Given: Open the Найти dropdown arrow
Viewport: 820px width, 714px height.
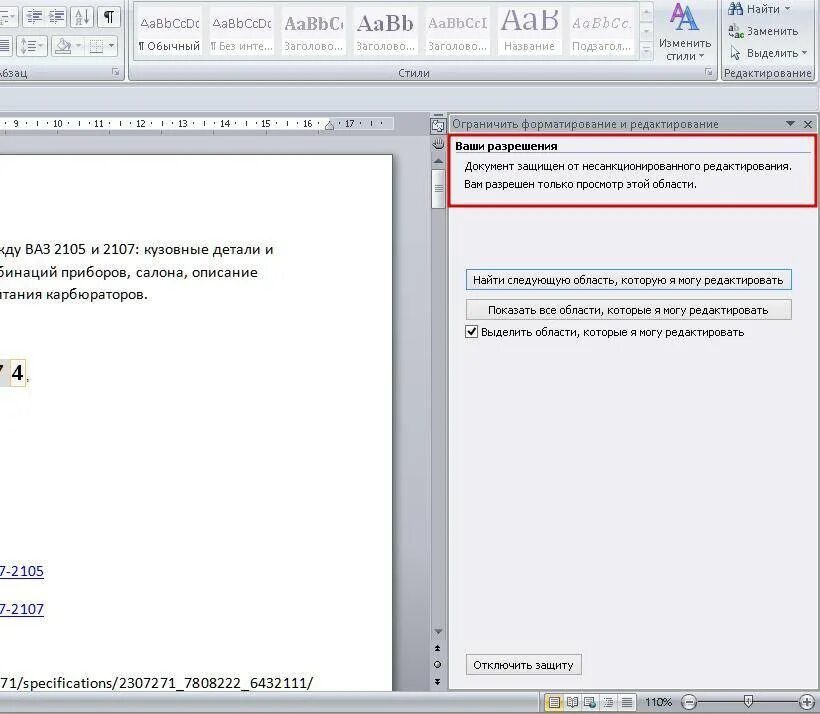Looking at the screenshot, I should [788, 9].
